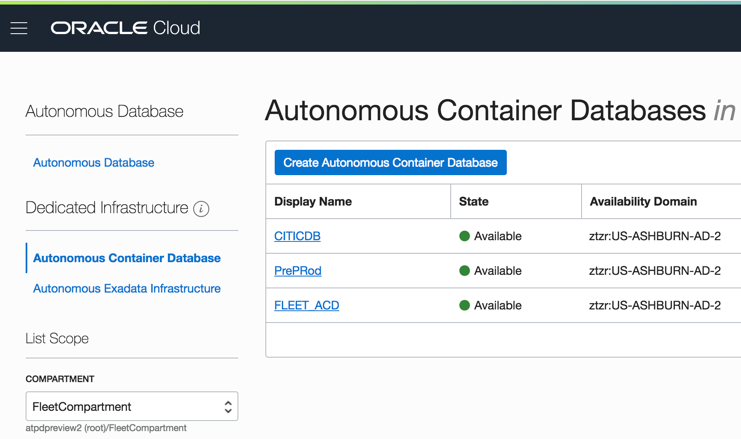The width and height of the screenshot is (741, 439).
Task: Click availability domain of CITICDB row
Action: coord(655,236)
